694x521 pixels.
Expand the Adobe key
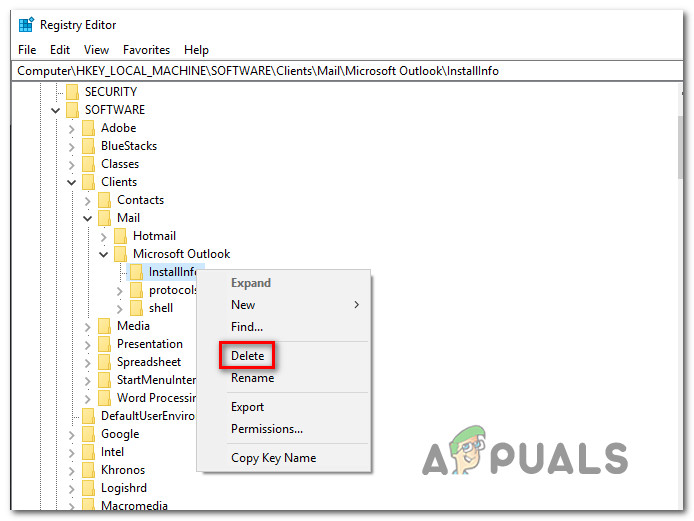(x=72, y=128)
